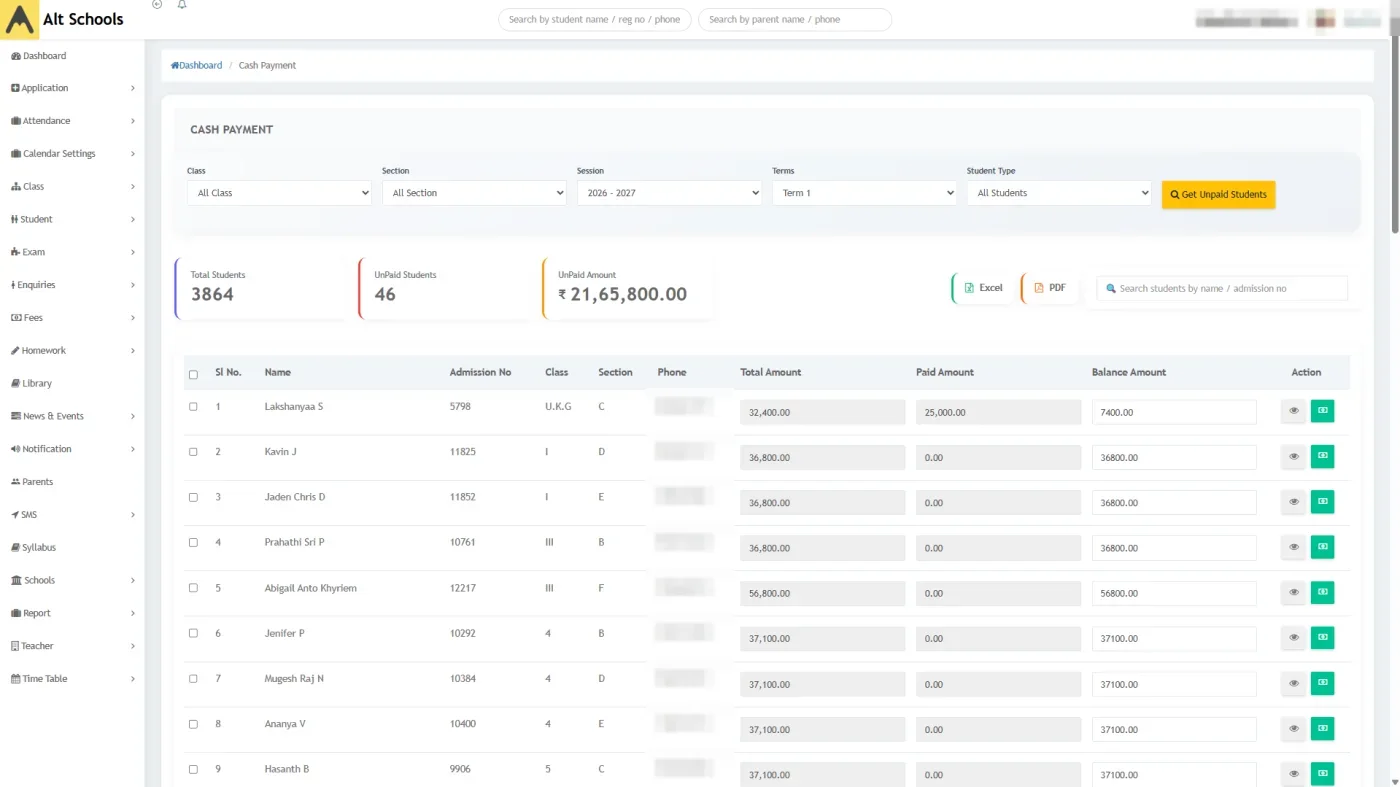Select the checkbox for Lakshanyaa S
1400x787 pixels.
click(193, 407)
